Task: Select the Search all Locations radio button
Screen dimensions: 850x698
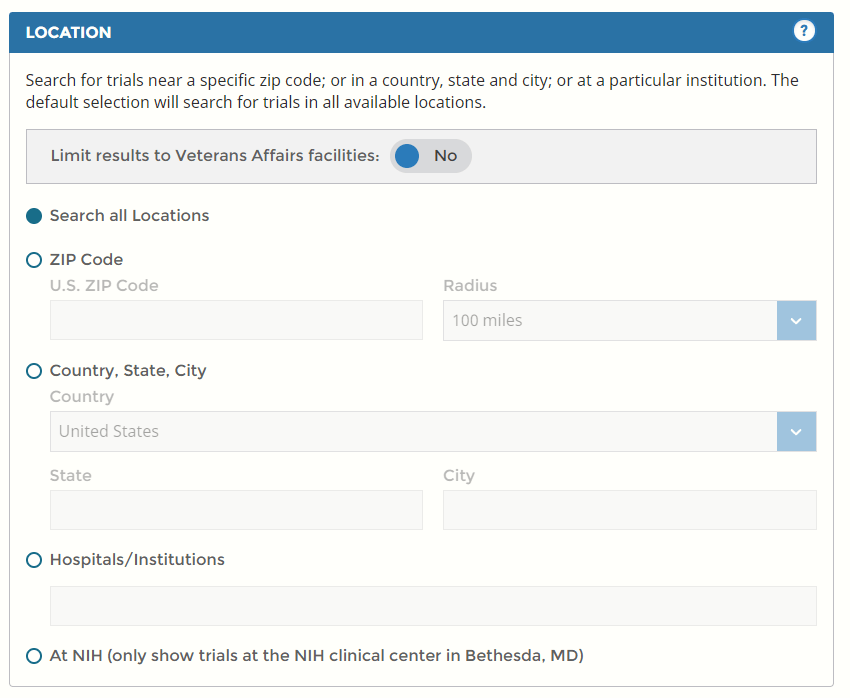Action: click(34, 216)
